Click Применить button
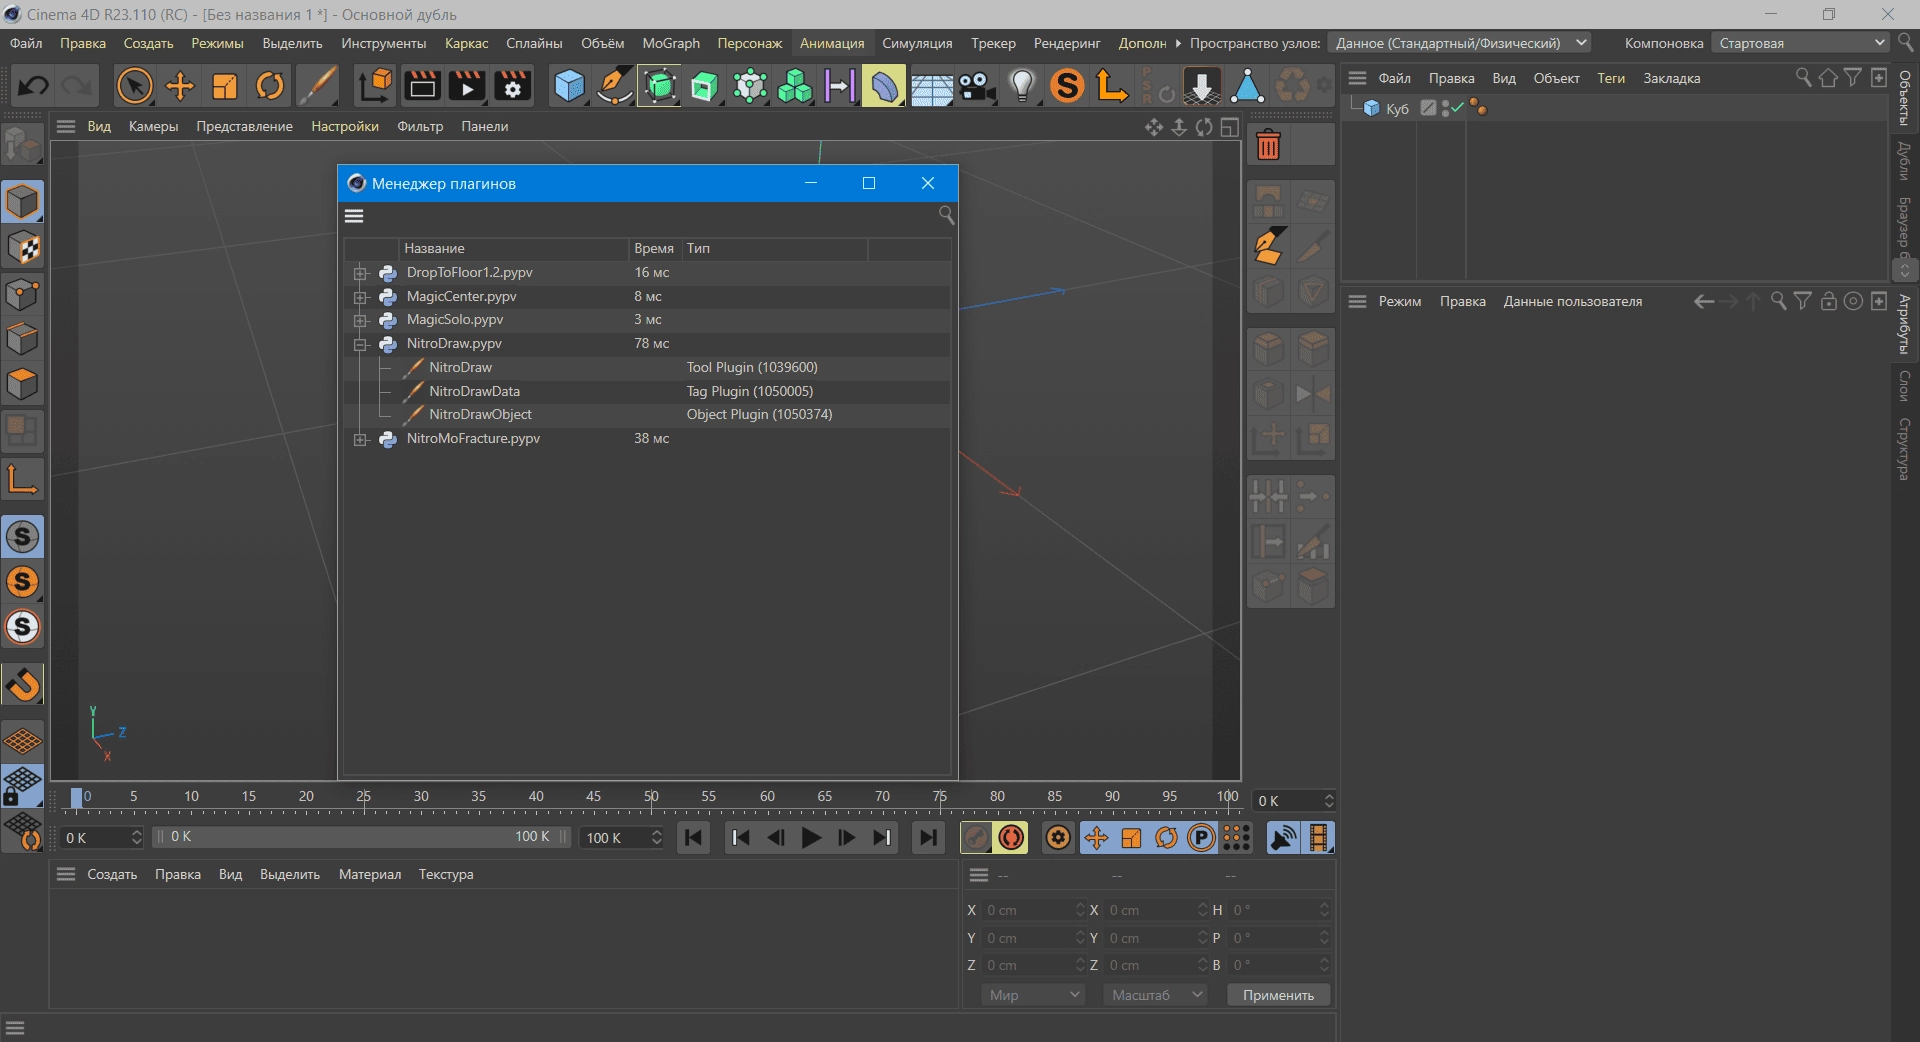The height and width of the screenshot is (1042, 1920). click(1278, 995)
